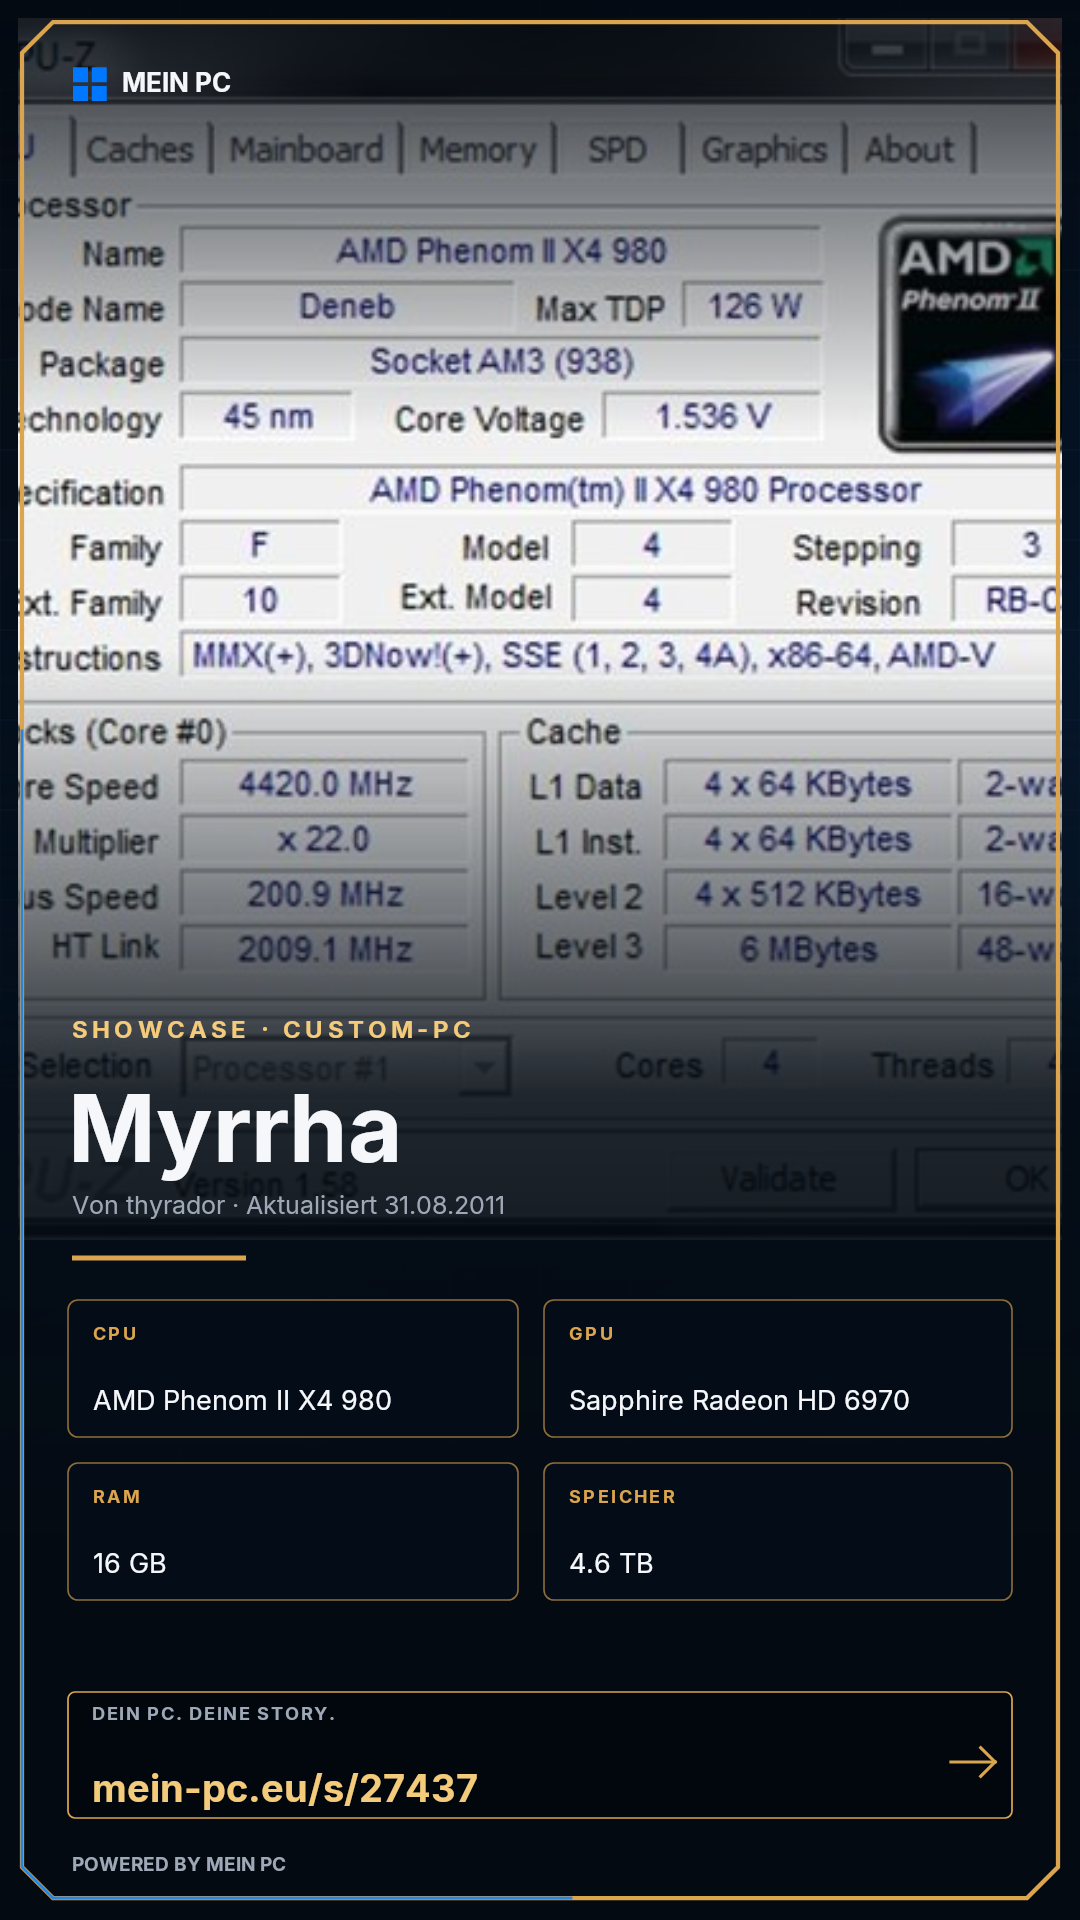Open the RAM card showing 16 GB

click(293, 1531)
